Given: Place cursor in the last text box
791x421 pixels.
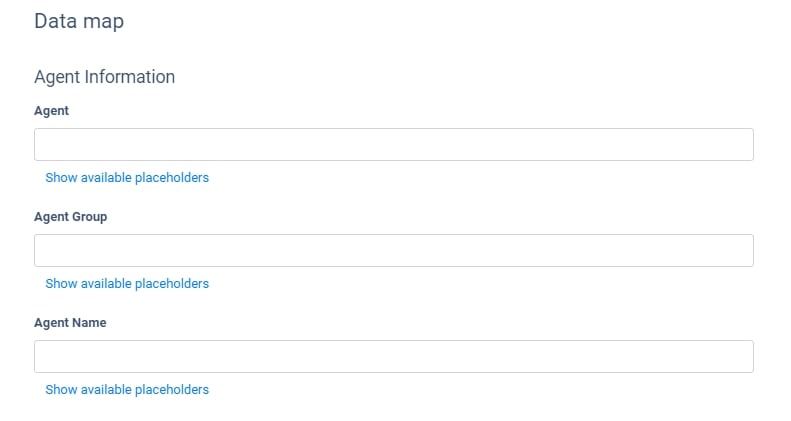Looking at the screenshot, I should tap(393, 356).
